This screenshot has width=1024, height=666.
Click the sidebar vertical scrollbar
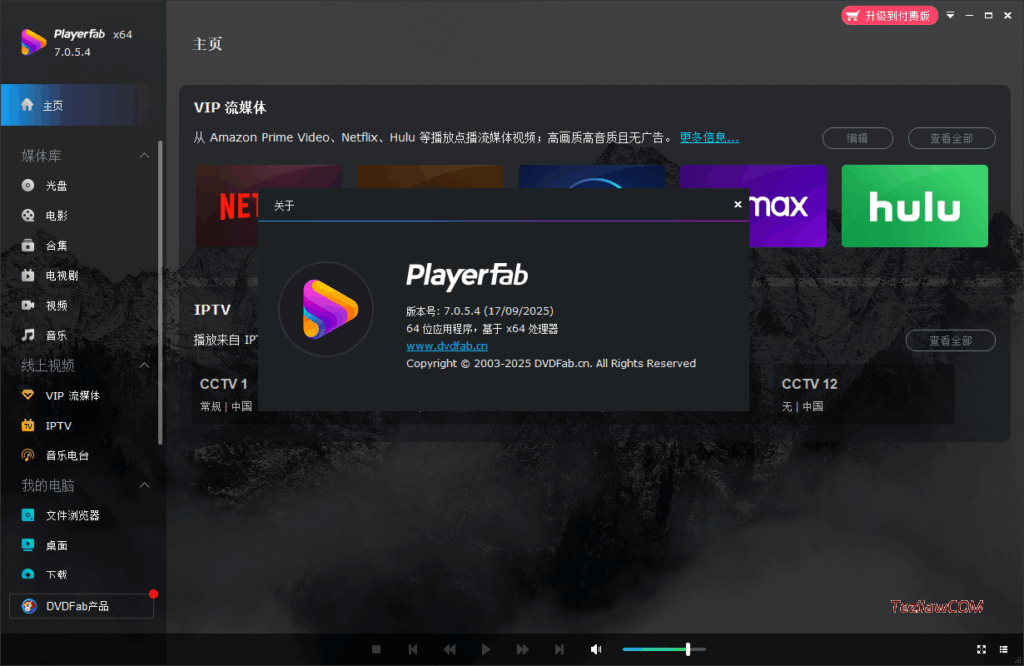point(160,293)
